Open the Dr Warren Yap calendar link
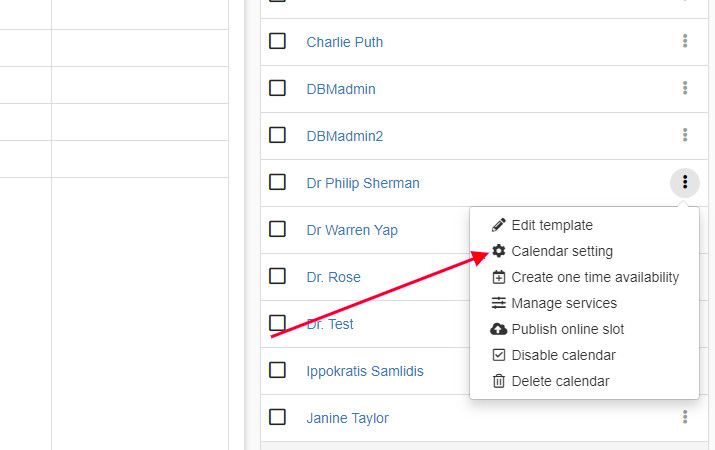 click(352, 230)
